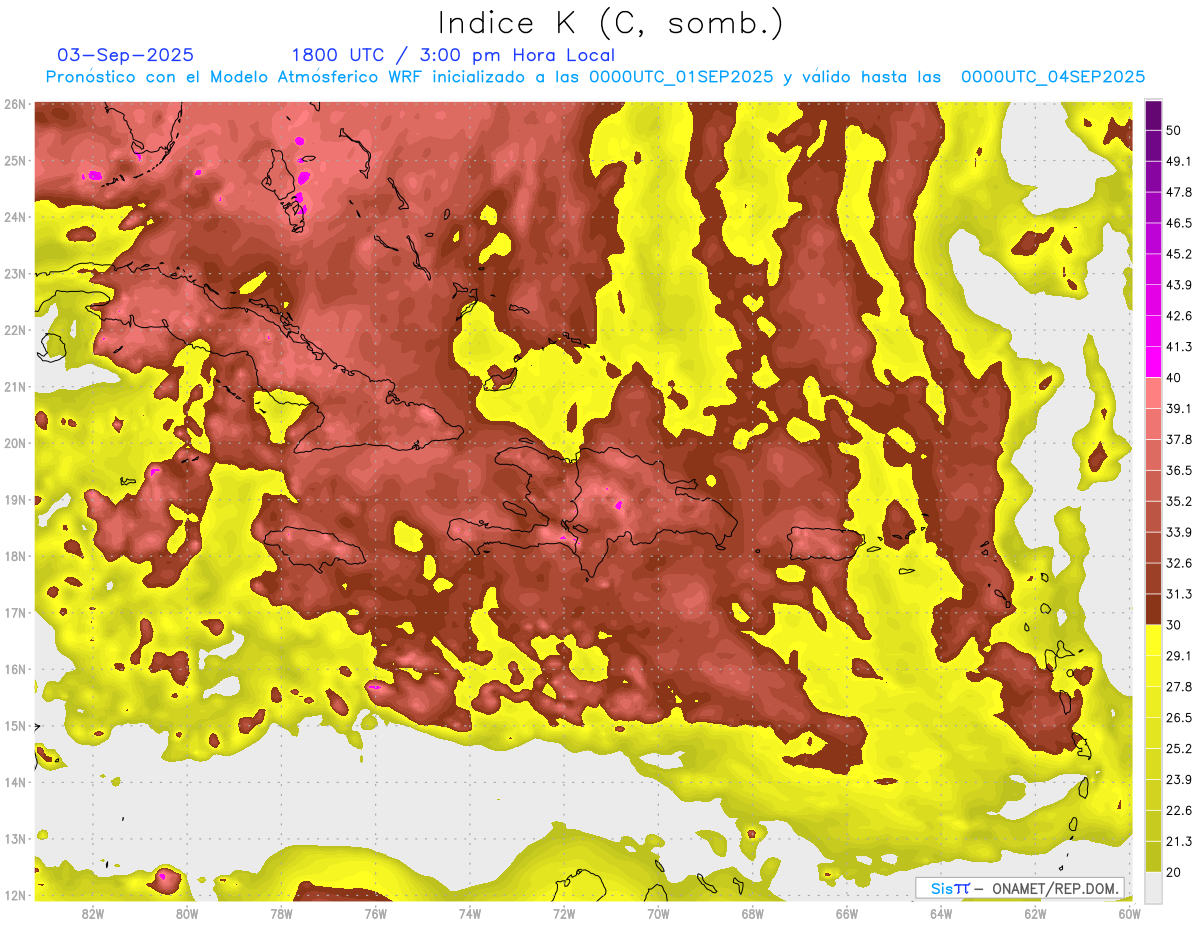Click the '60W' longitude label
The height and width of the screenshot is (927, 1200).
[1129, 913]
